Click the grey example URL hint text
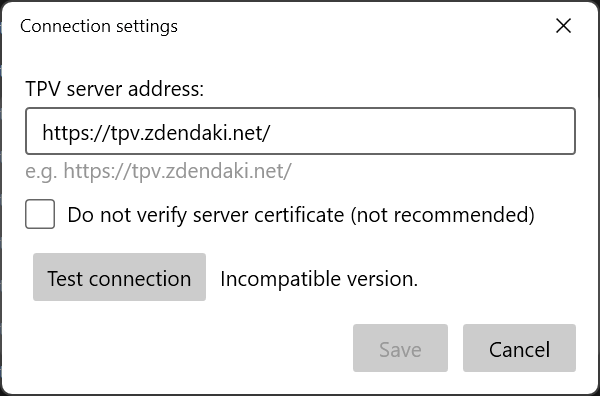This screenshot has width=600, height=396. [158, 171]
